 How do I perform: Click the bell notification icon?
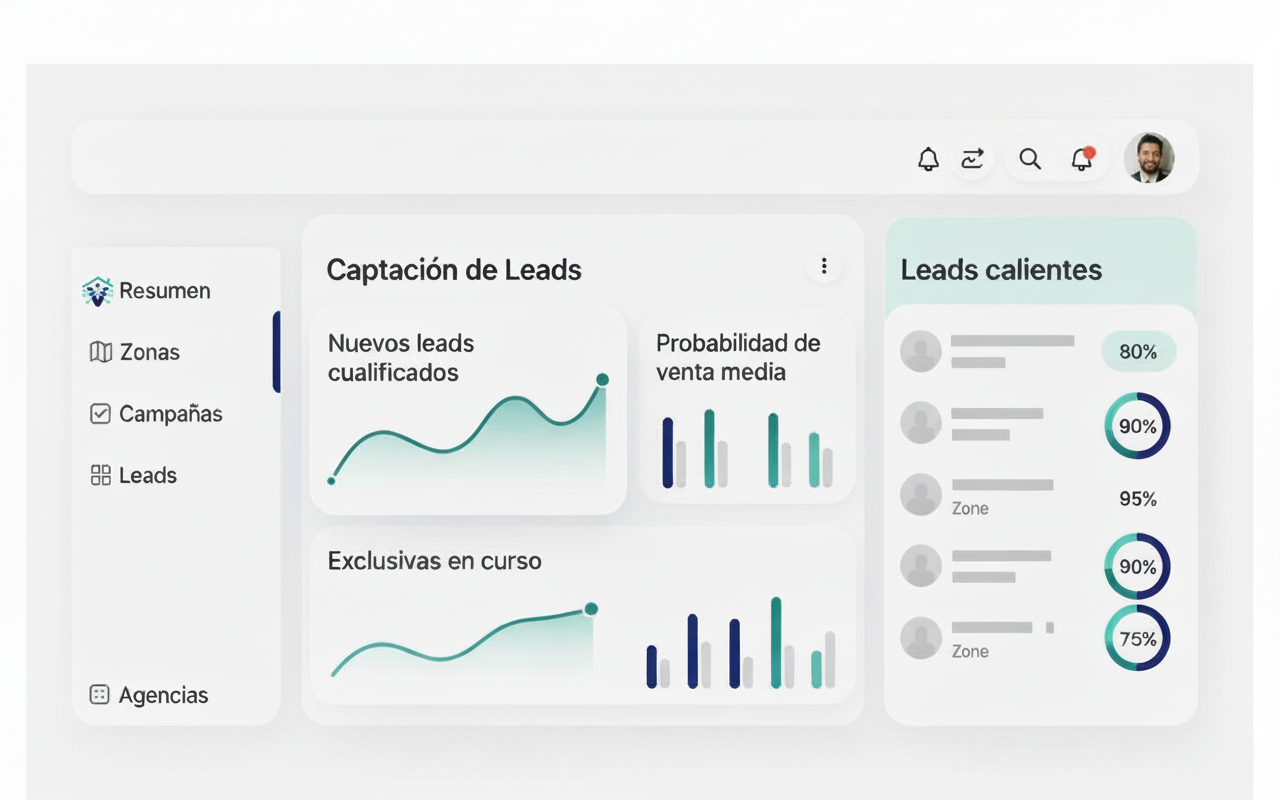click(928, 159)
